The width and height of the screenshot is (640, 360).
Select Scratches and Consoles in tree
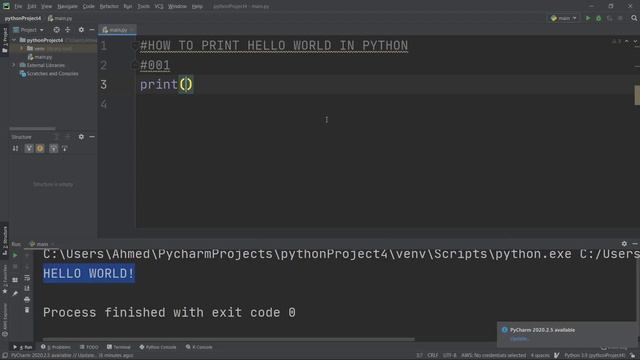tap(49, 74)
